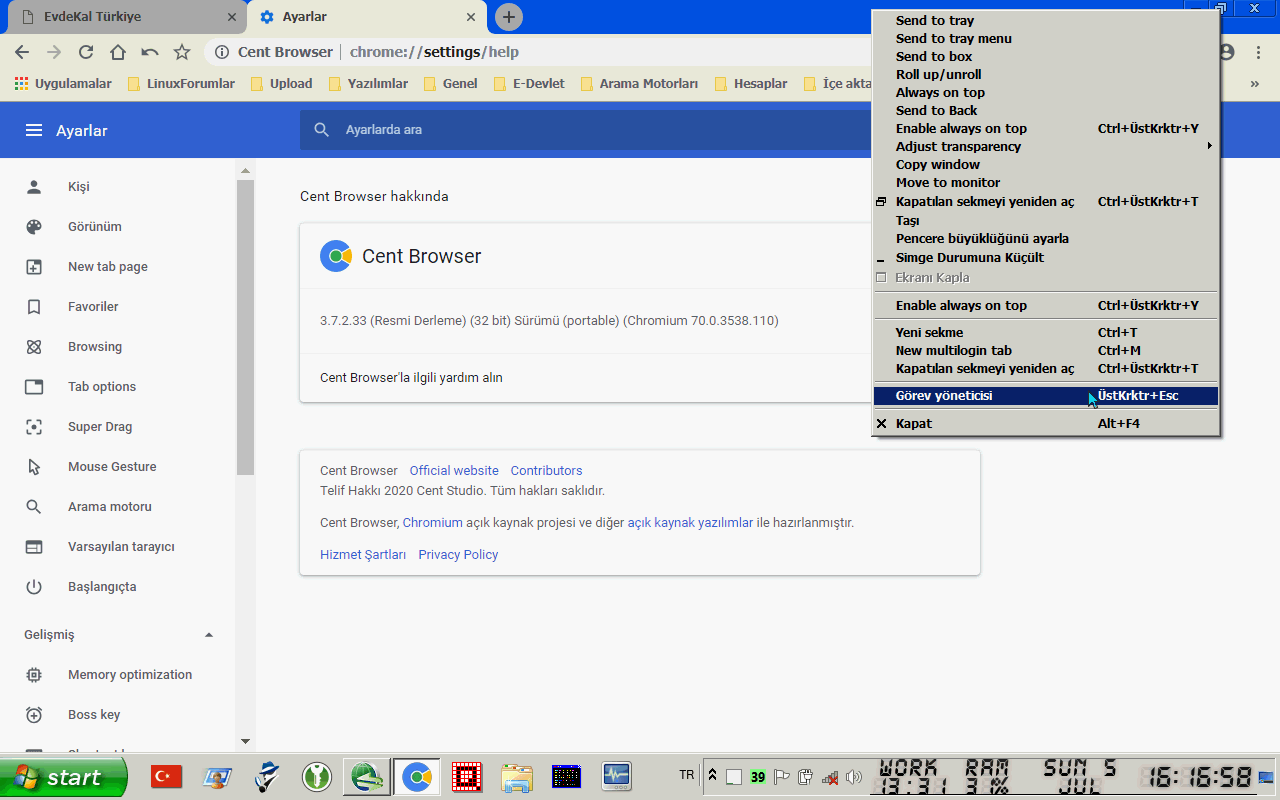Viewport: 1280px width, 800px height.
Task: Choose Yeni sekme from the menu
Action: (x=1046, y=333)
